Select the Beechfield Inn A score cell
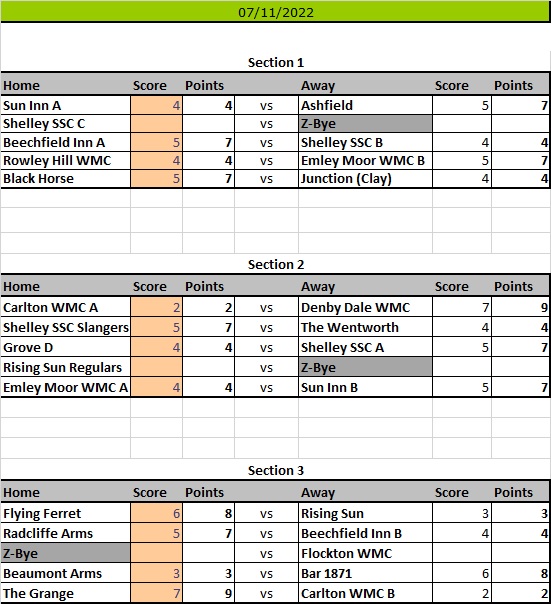 (x=156, y=142)
